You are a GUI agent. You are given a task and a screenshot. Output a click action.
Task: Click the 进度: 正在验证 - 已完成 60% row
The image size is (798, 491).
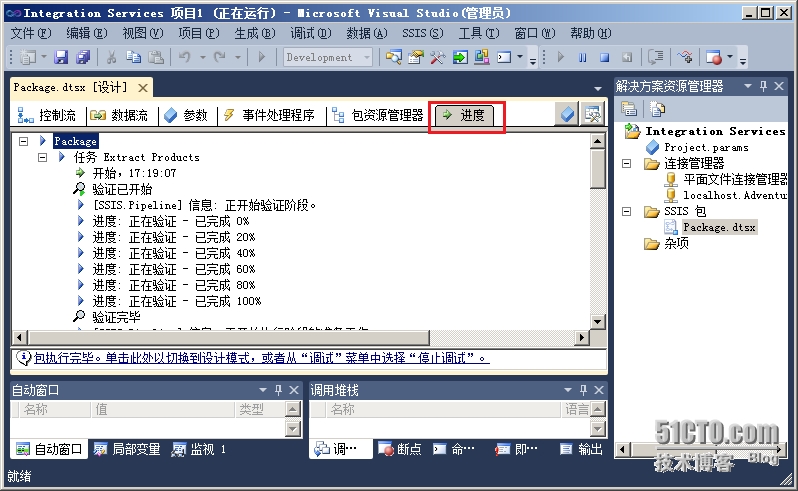tap(174, 269)
